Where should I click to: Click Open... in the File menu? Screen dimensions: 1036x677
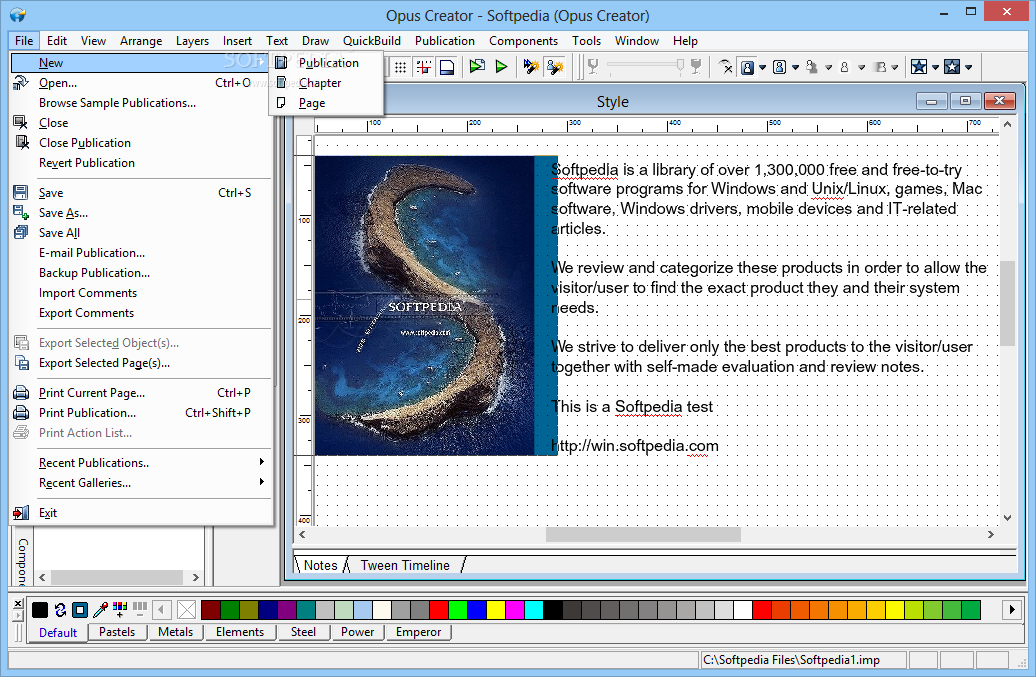(x=141, y=83)
